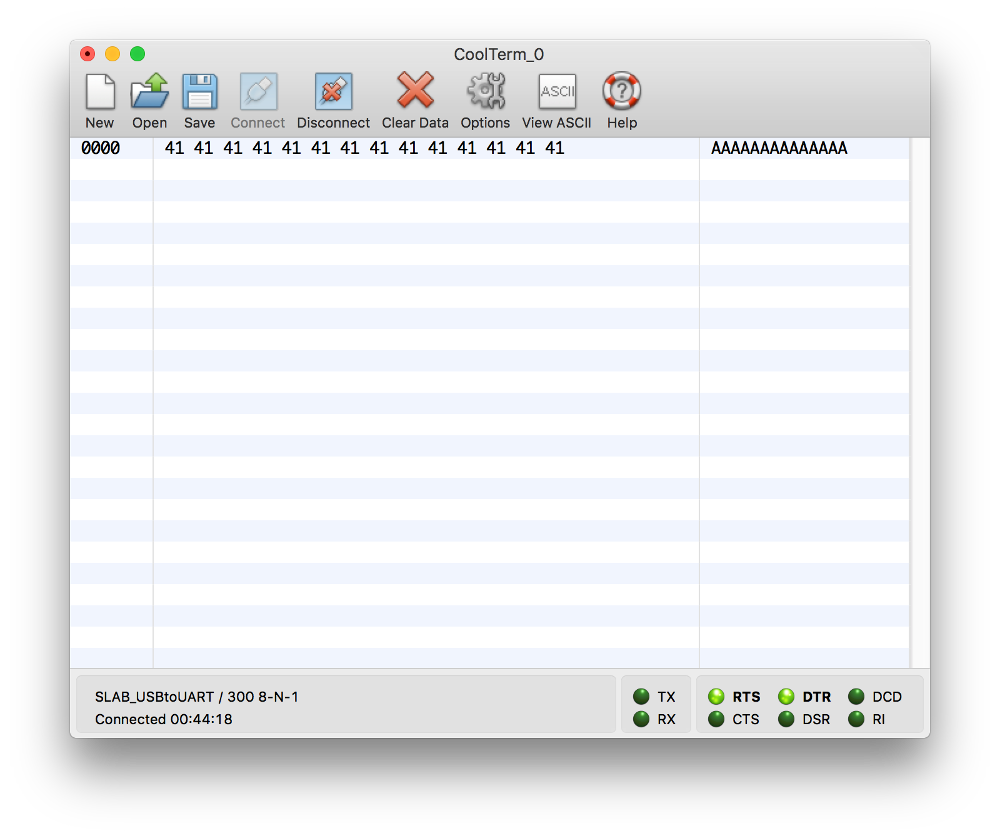1000x838 pixels.
Task: Click the CTS status LED
Action: 716,719
